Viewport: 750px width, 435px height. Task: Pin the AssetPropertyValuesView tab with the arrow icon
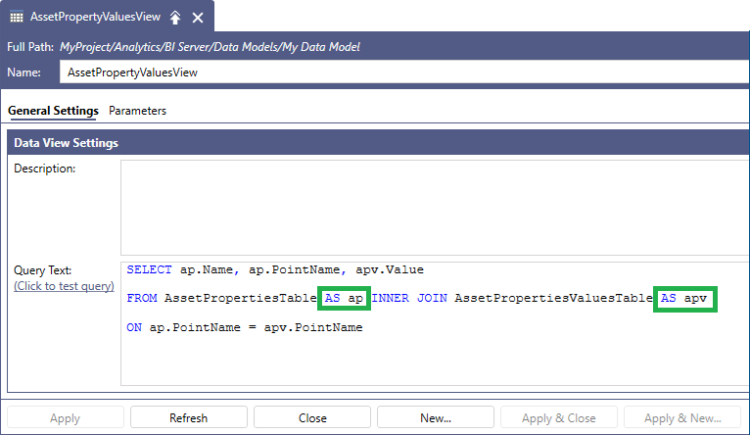click(x=175, y=18)
